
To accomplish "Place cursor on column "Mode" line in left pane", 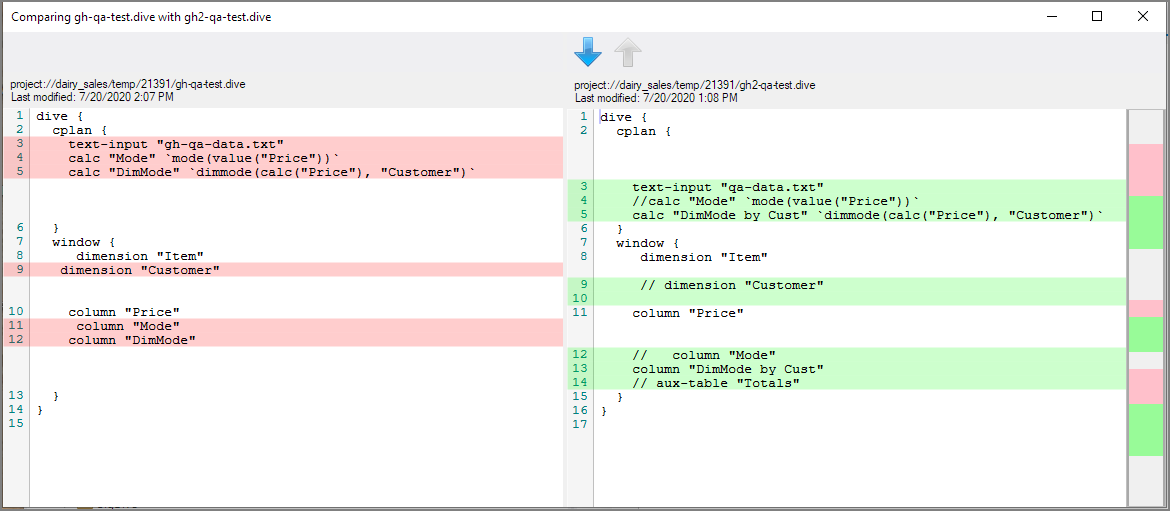I will [x=128, y=326].
